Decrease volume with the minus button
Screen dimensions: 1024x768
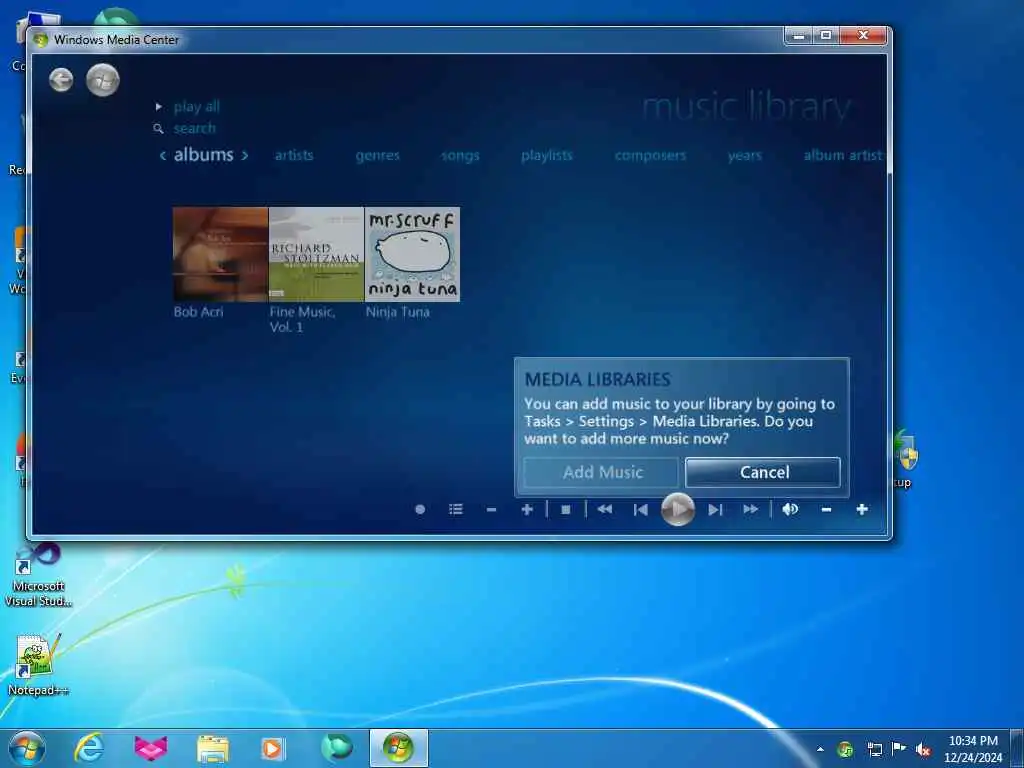(826, 509)
